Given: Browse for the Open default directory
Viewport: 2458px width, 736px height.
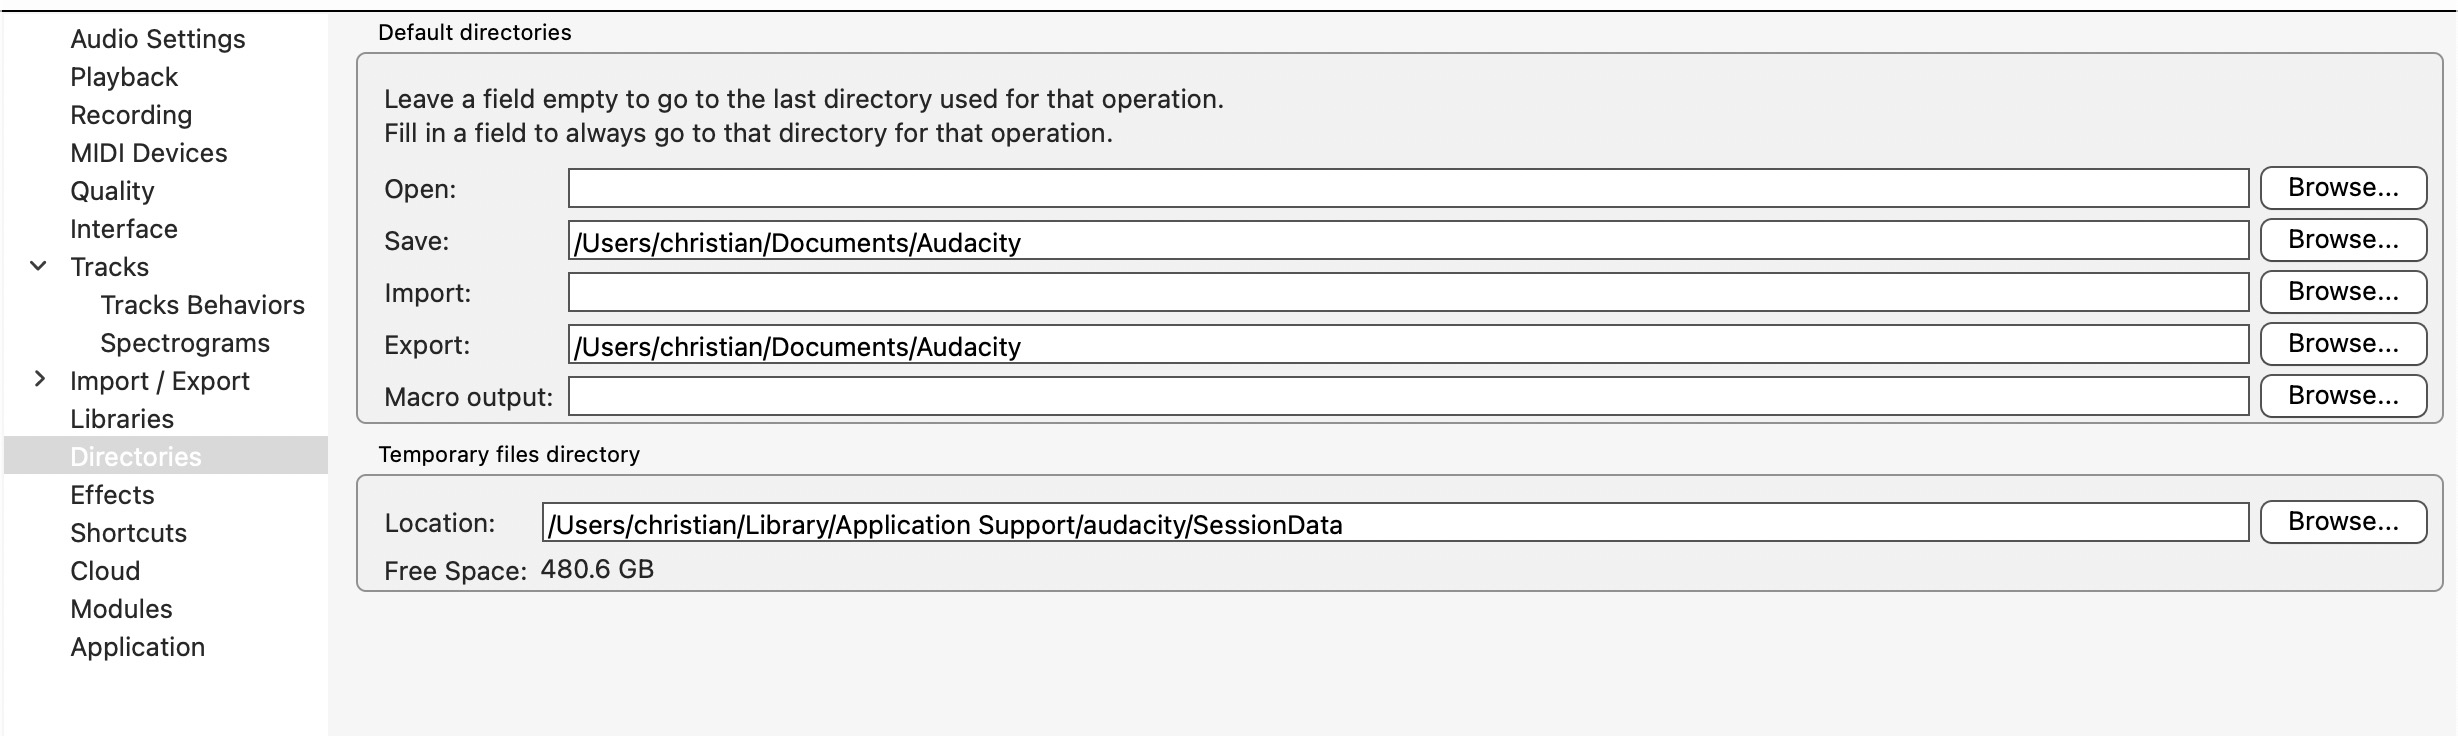Looking at the screenshot, I should (2342, 188).
